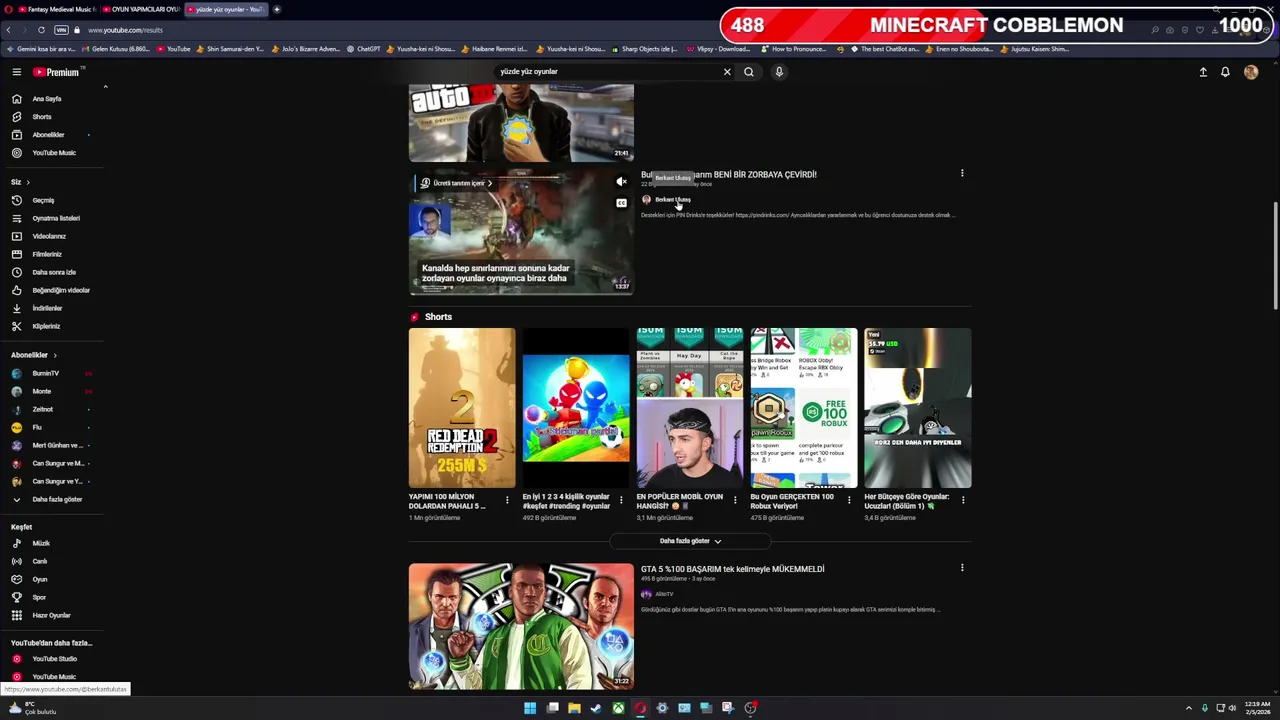The height and width of the screenshot is (720, 1280).
Task: Expand the Siz section
Action: (21, 182)
